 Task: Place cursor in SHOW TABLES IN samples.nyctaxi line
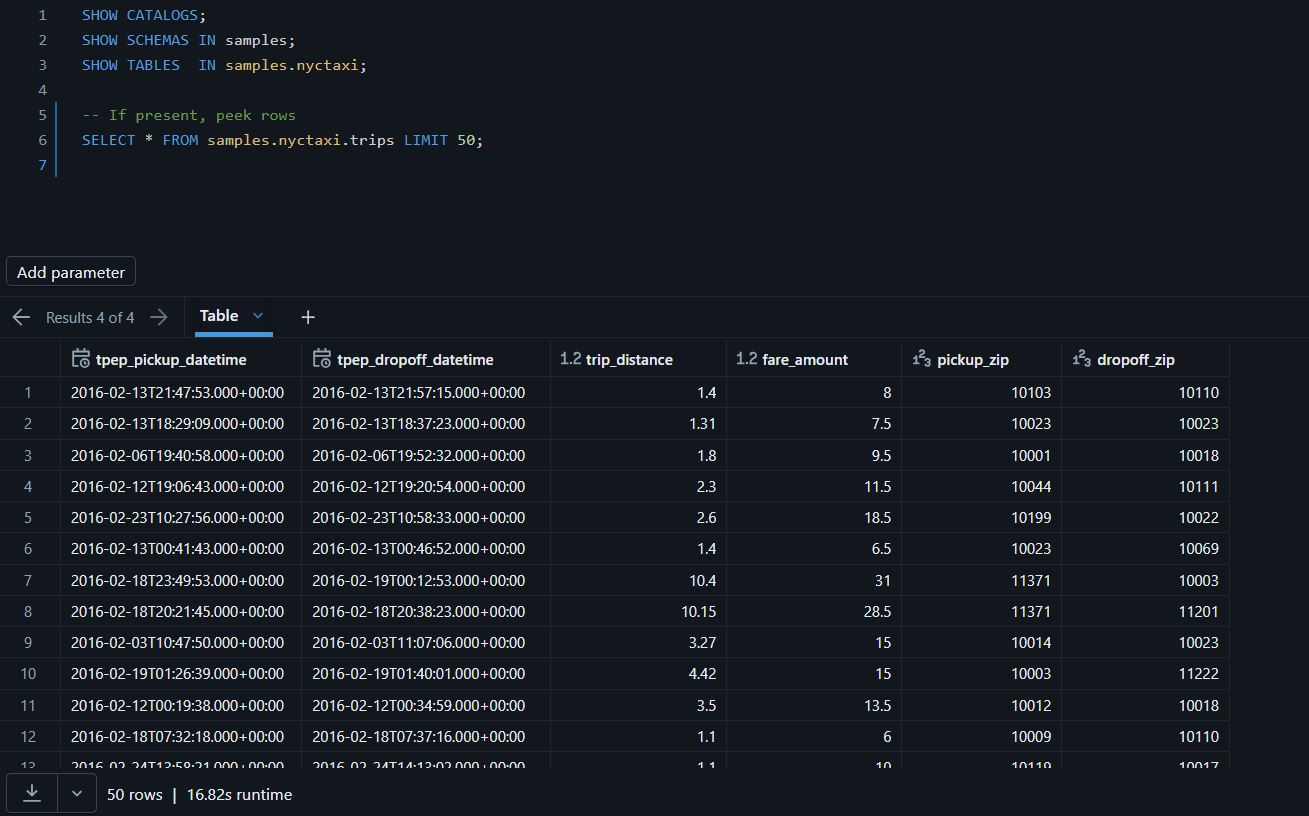tap(225, 65)
